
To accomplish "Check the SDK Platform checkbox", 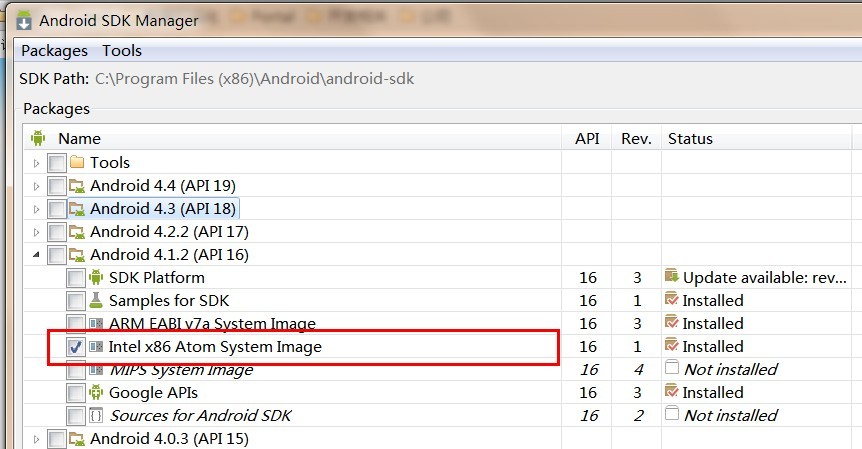I will [75, 278].
